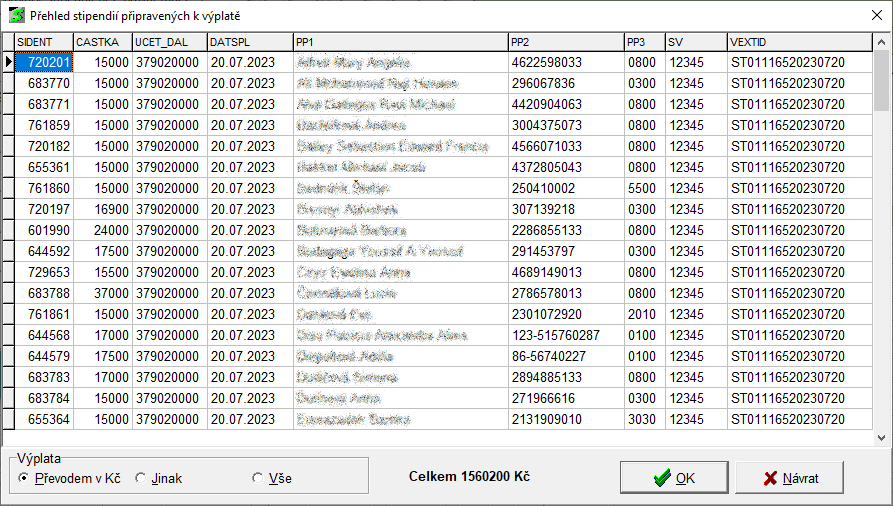Screen dimensions: 893x506
Task: Select the Převodem v Kč radio option
Action: [x=25, y=479]
